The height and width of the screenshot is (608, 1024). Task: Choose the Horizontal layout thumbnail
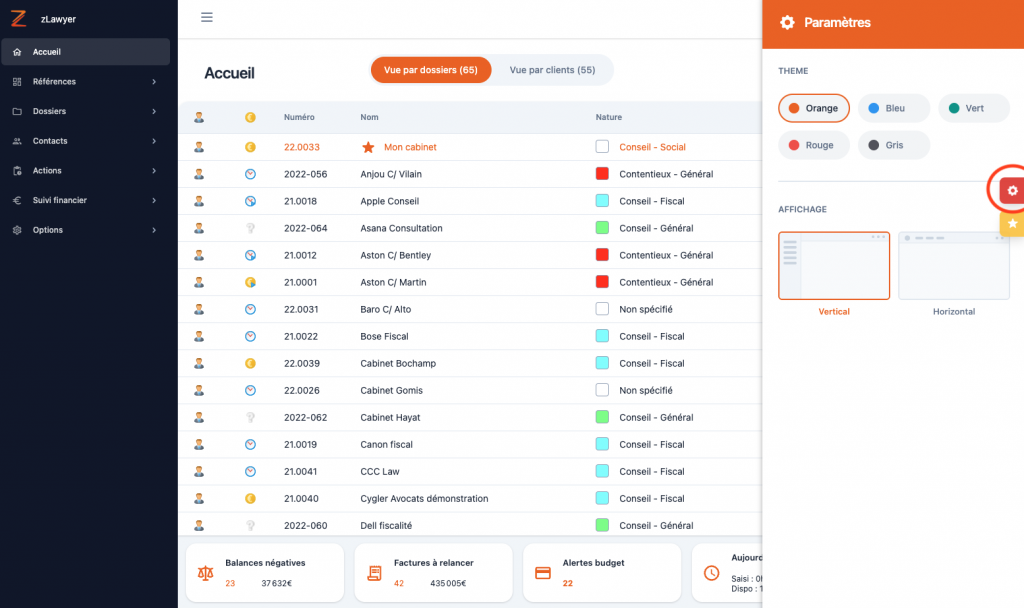tap(953, 266)
